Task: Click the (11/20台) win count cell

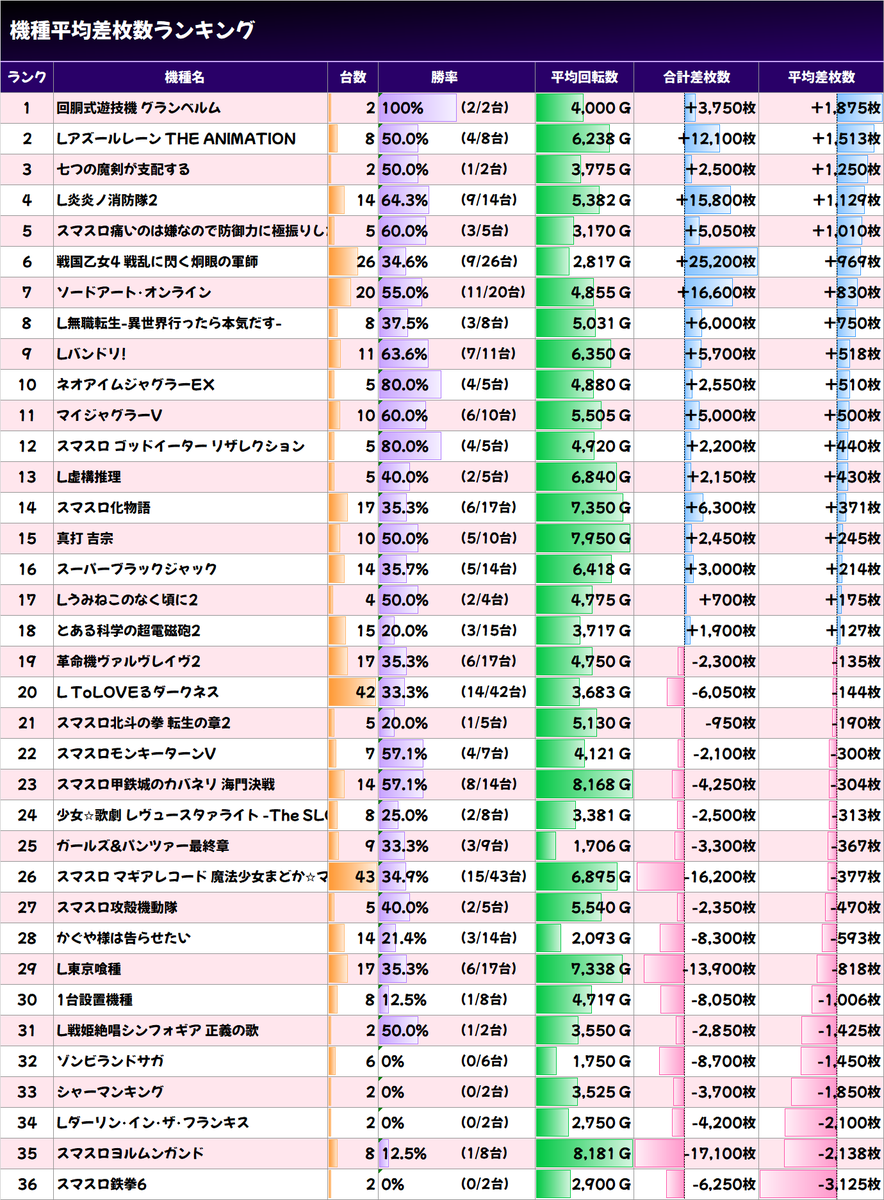Action: point(493,292)
